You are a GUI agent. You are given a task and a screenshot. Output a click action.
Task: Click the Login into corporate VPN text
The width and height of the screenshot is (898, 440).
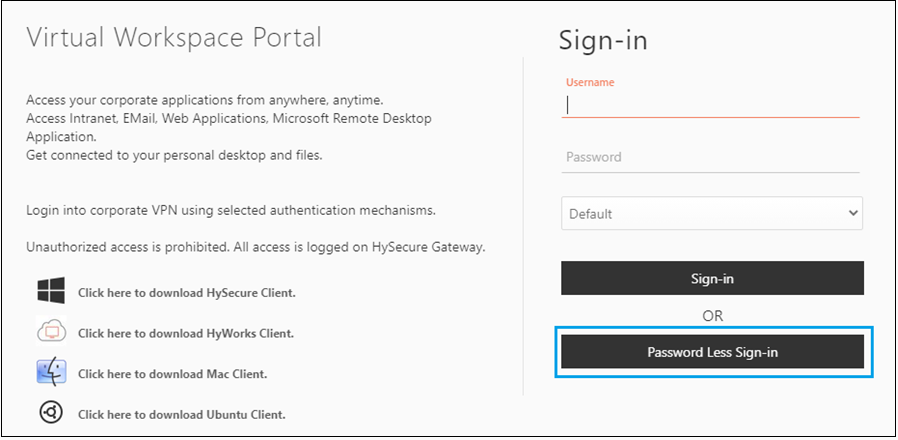231,210
